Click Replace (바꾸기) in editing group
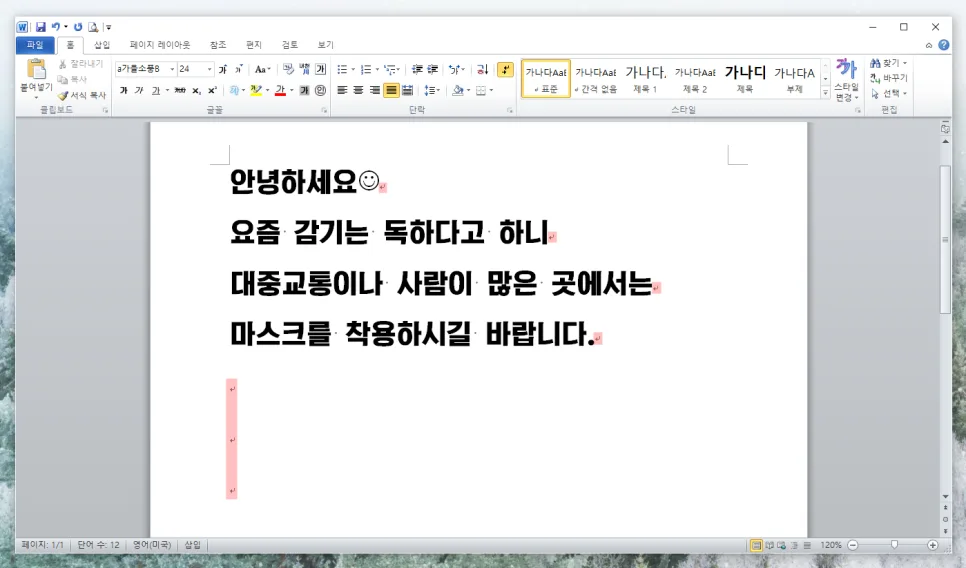The height and width of the screenshot is (568, 966). pos(889,78)
